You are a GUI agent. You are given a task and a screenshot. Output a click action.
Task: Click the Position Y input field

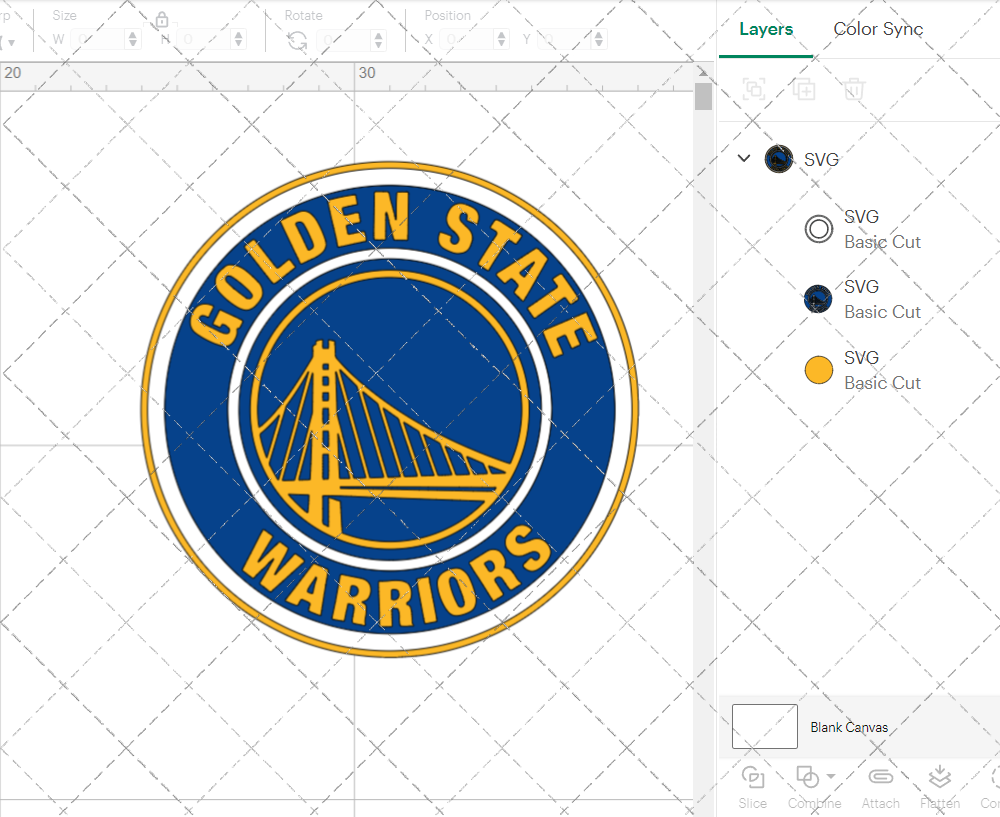point(564,40)
